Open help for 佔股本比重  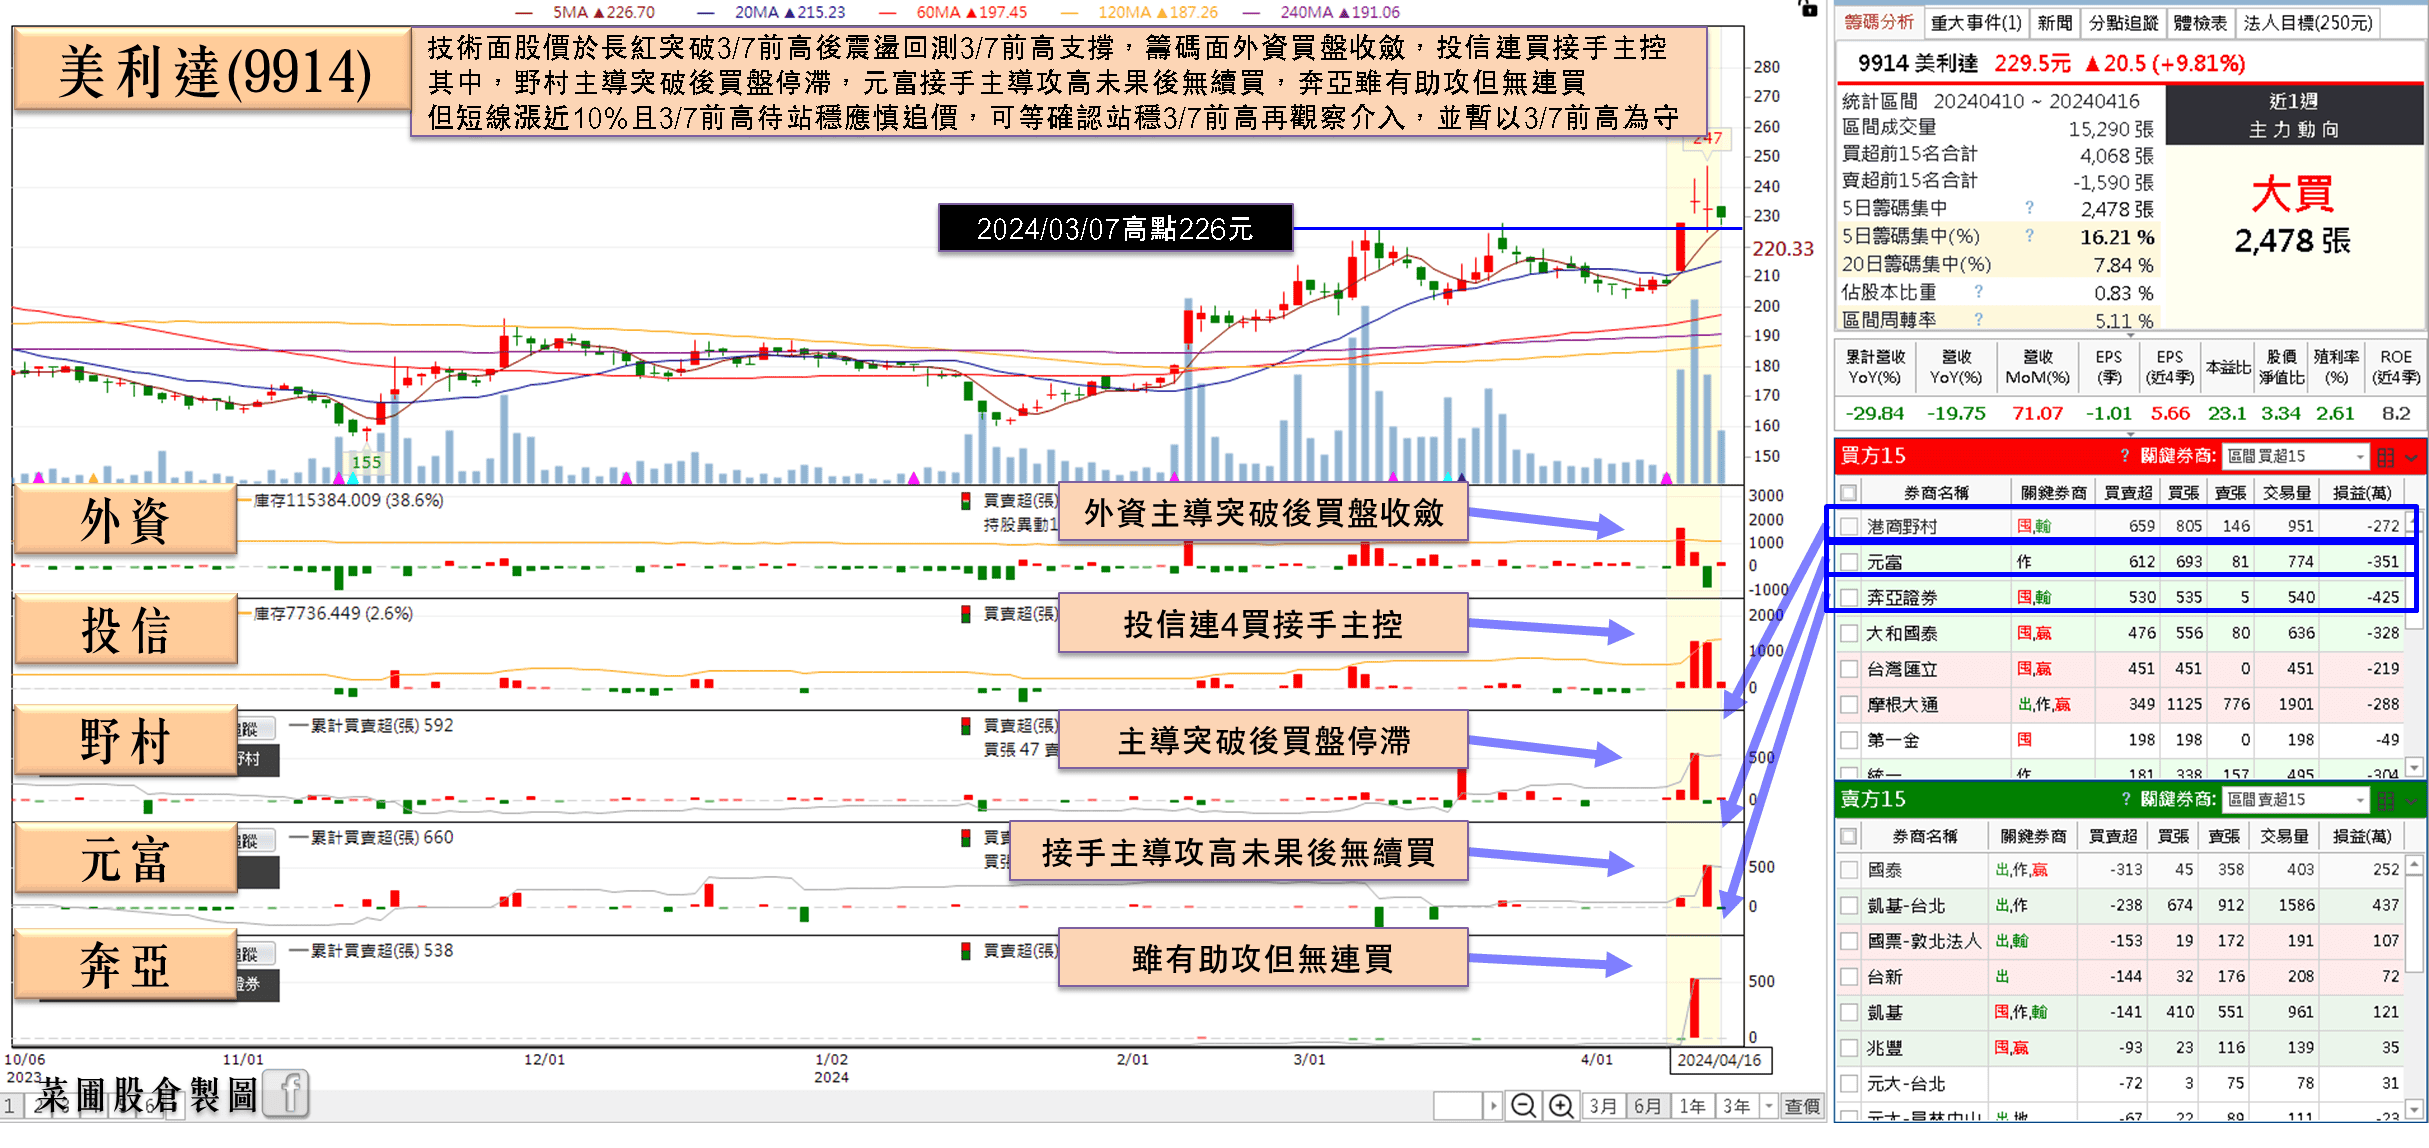pos(1978,292)
